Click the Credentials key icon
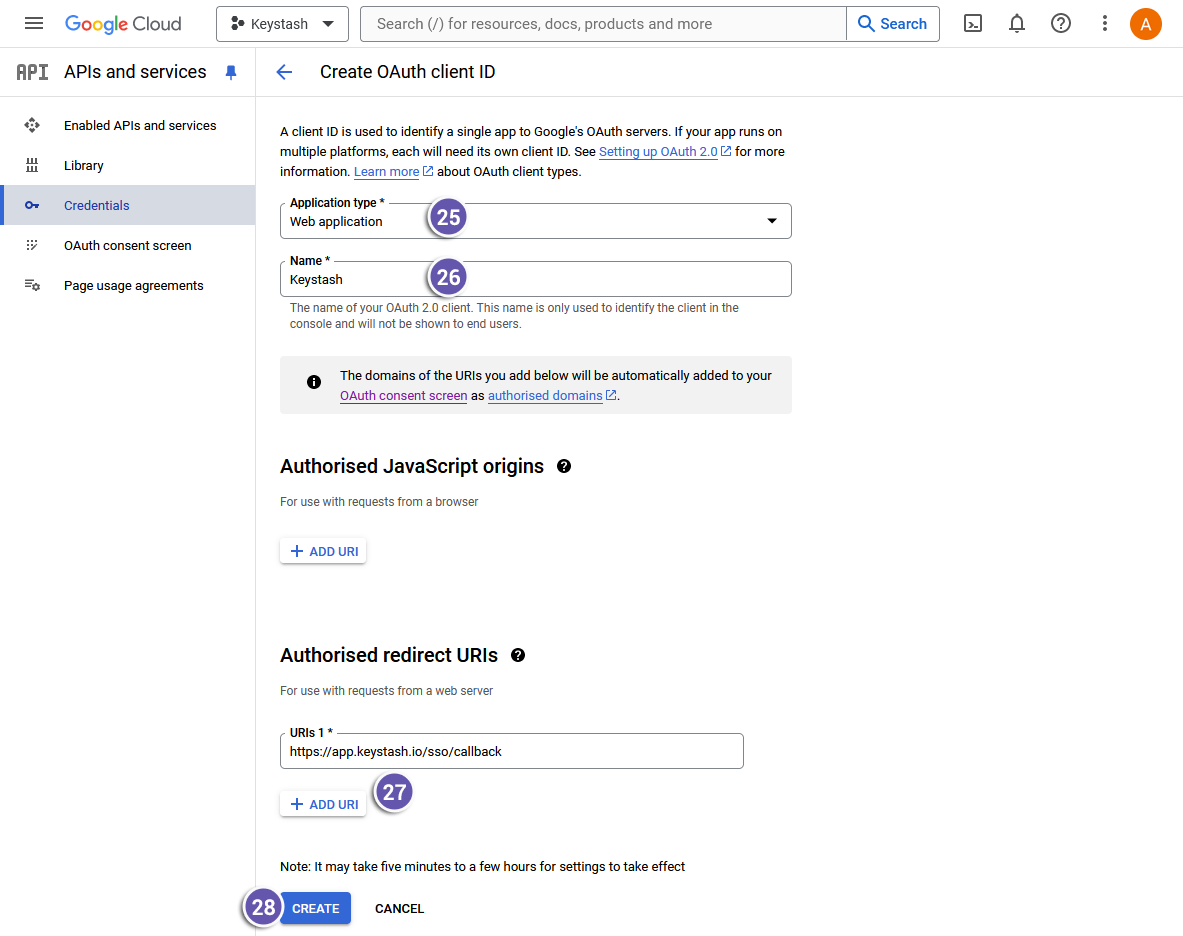This screenshot has width=1183, height=936. tap(32, 205)
